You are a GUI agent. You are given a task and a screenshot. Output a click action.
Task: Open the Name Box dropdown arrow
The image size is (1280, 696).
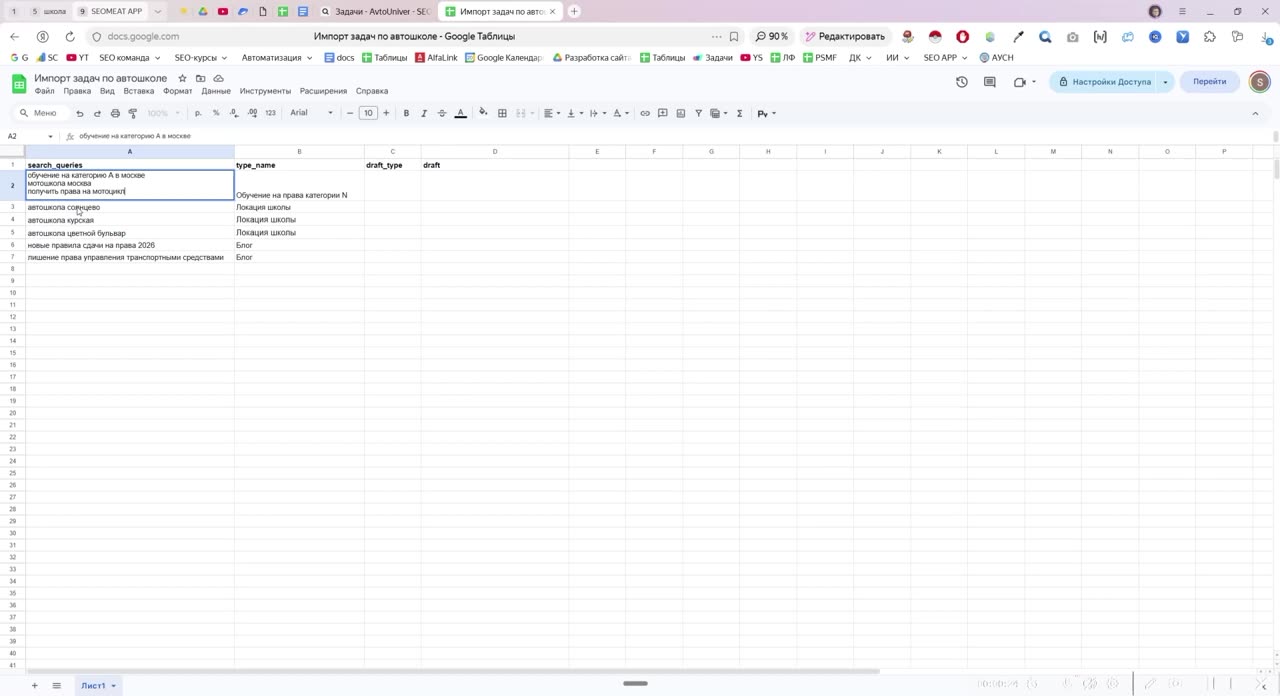tap(50, 136)
